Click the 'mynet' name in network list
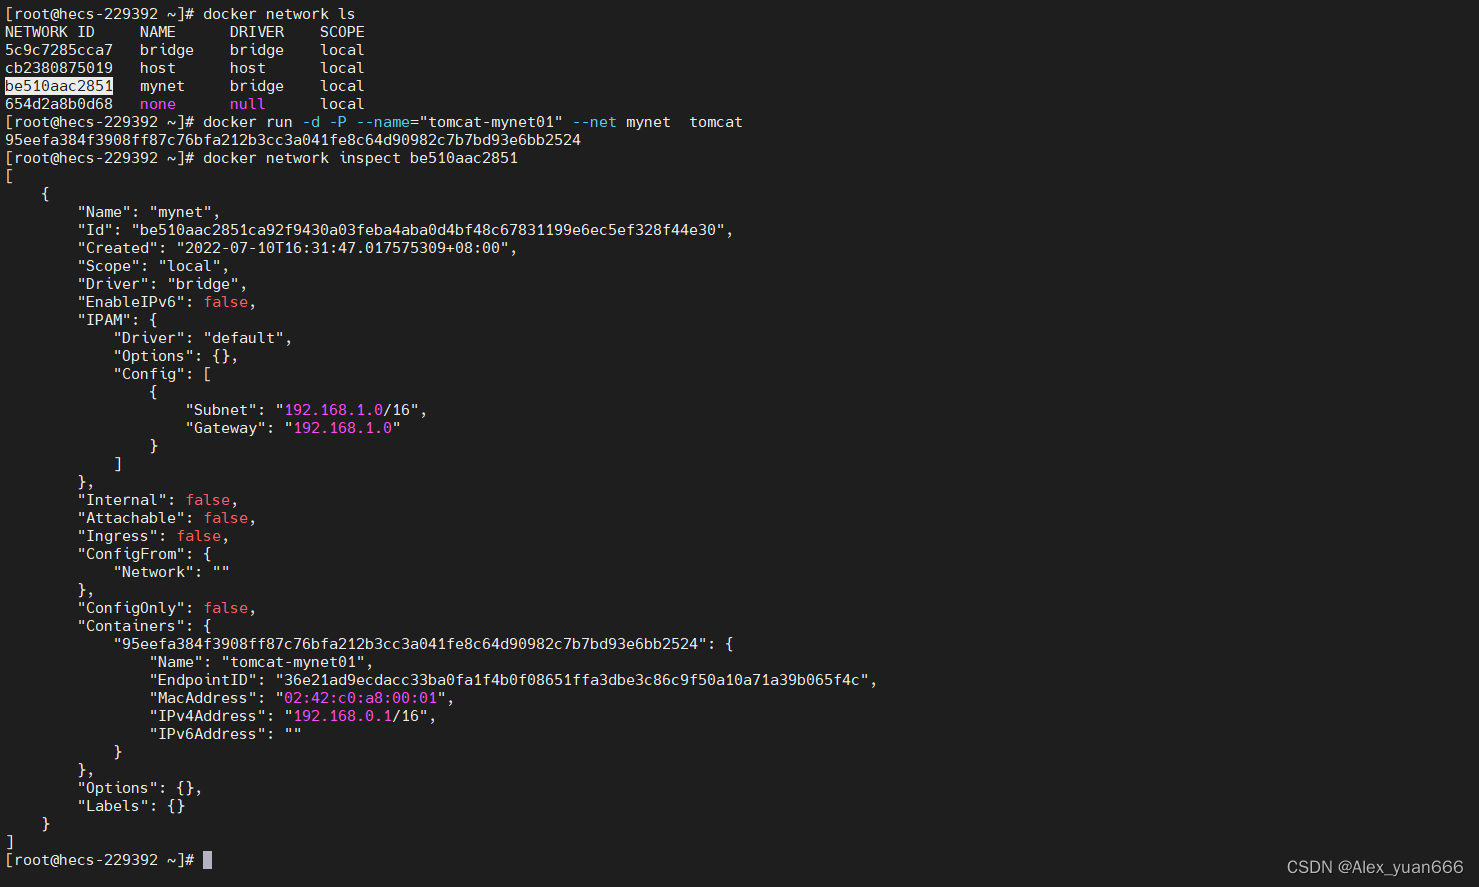The width and height of the screenshot is (1479, 887). (x=162, y=86)
